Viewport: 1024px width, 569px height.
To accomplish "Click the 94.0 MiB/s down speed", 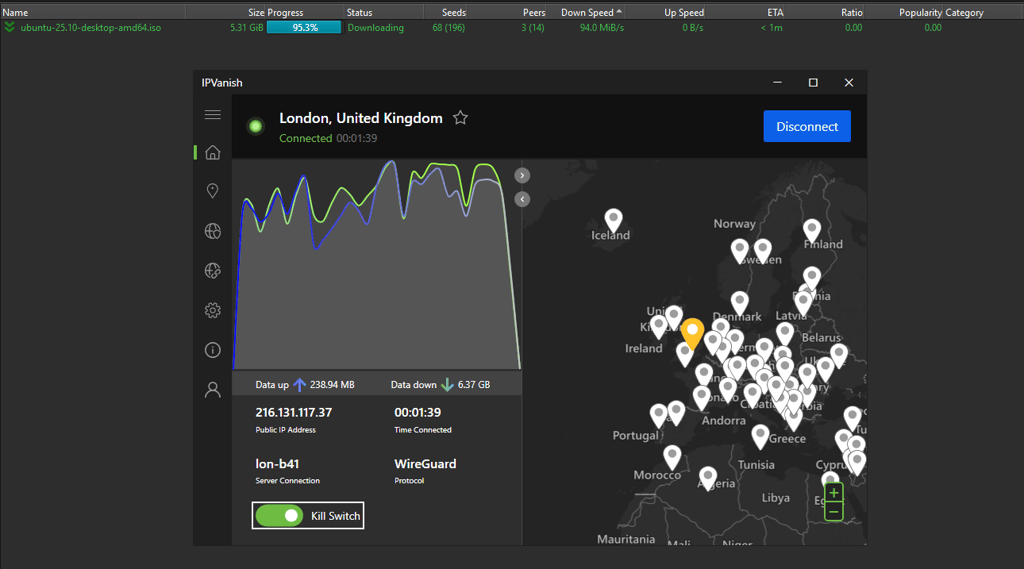I will click(601, 27).
